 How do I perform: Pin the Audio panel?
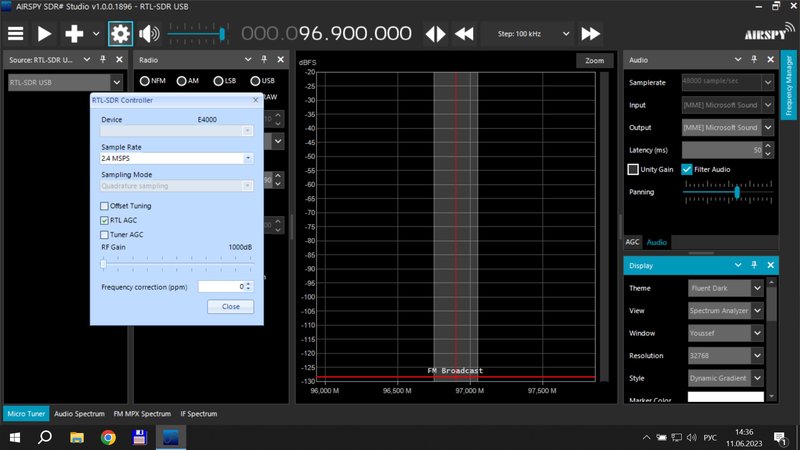point(754,60)
